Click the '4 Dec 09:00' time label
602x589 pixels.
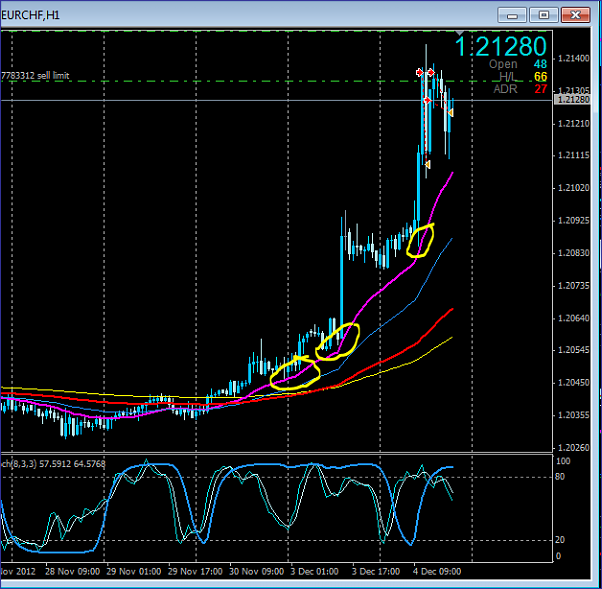click(x=437, y=572)
